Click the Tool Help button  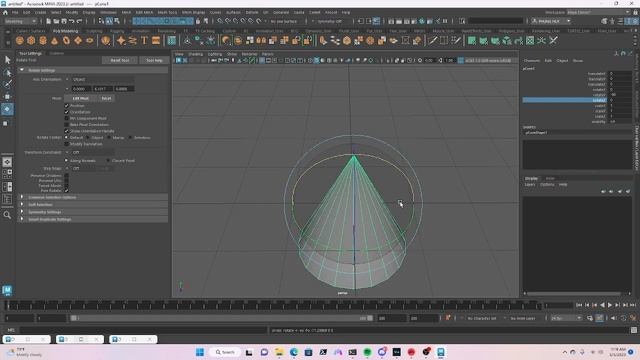tap(154, 60)
